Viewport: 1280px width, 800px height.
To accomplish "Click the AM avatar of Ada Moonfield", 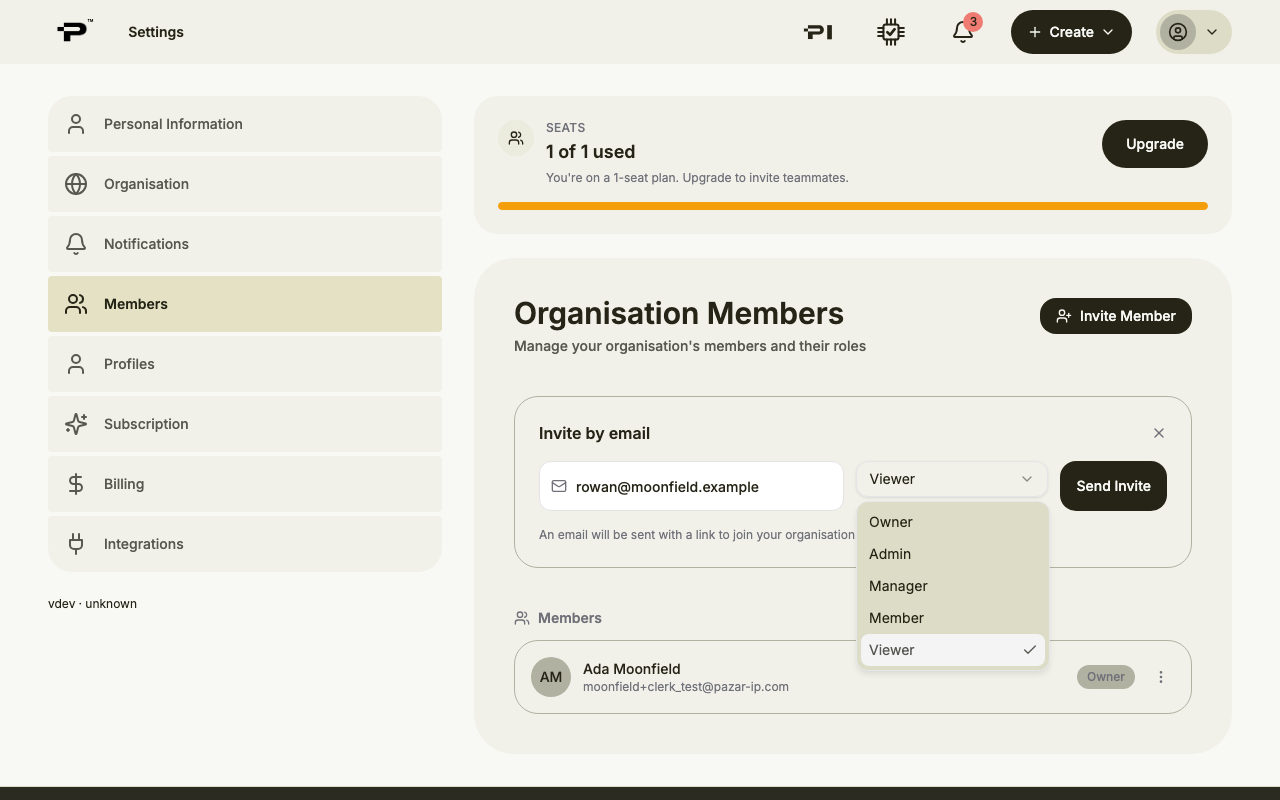I will pos(551,677).
